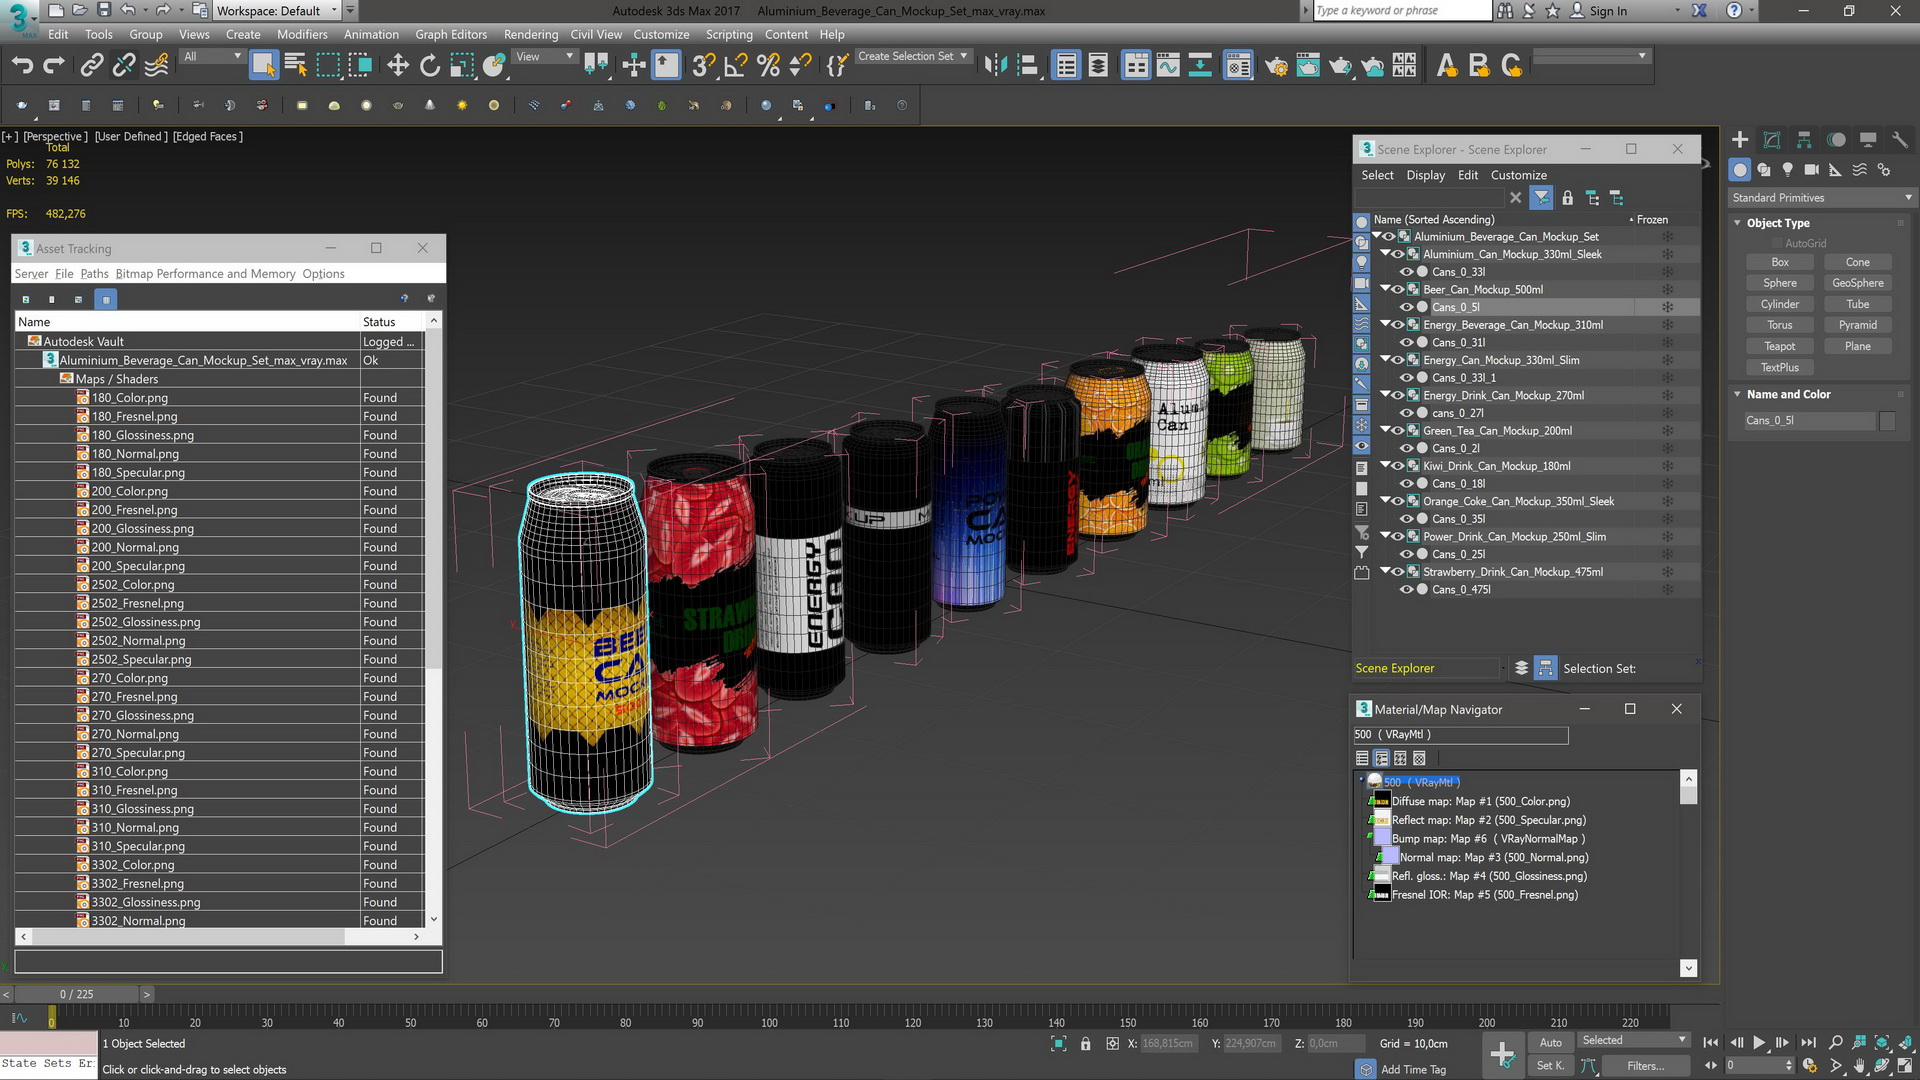This screenshot has height=1080, width=1920.
Task: Activate the Select Object tool
Action: (x=263, y=66)
